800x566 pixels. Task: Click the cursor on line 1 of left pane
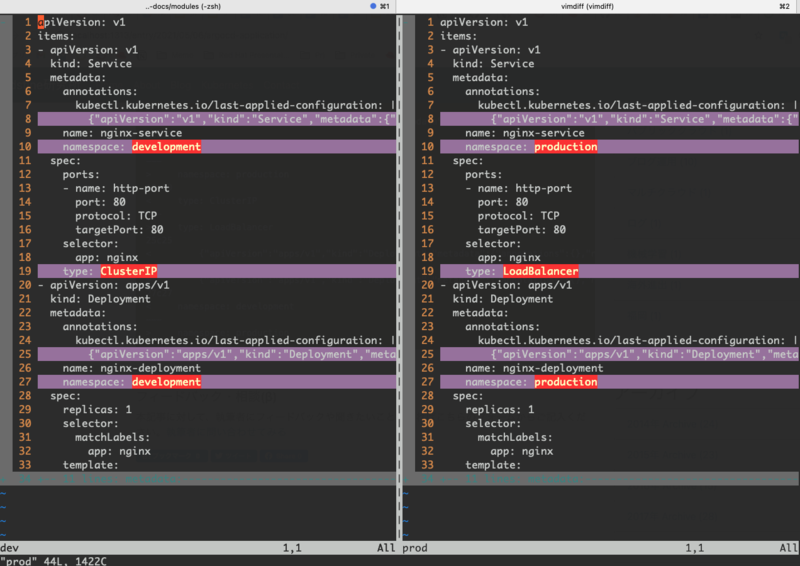point(41,21)
